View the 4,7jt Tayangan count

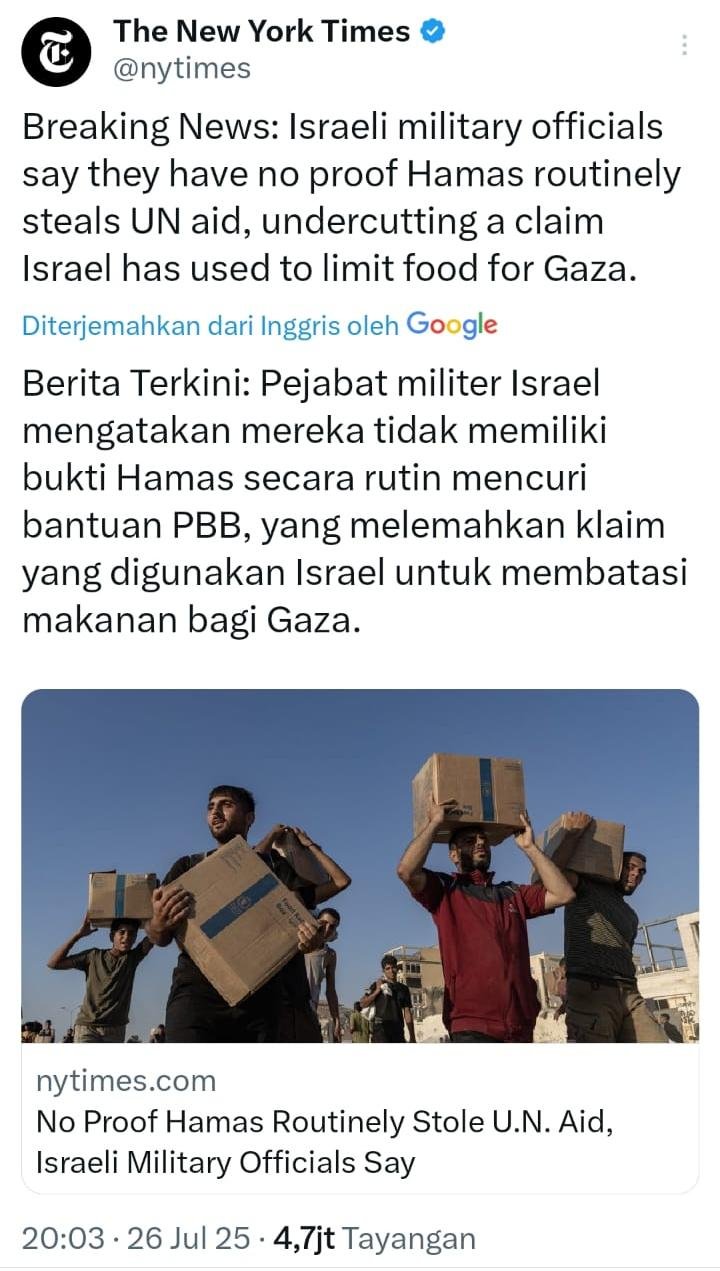point(373,1239)
